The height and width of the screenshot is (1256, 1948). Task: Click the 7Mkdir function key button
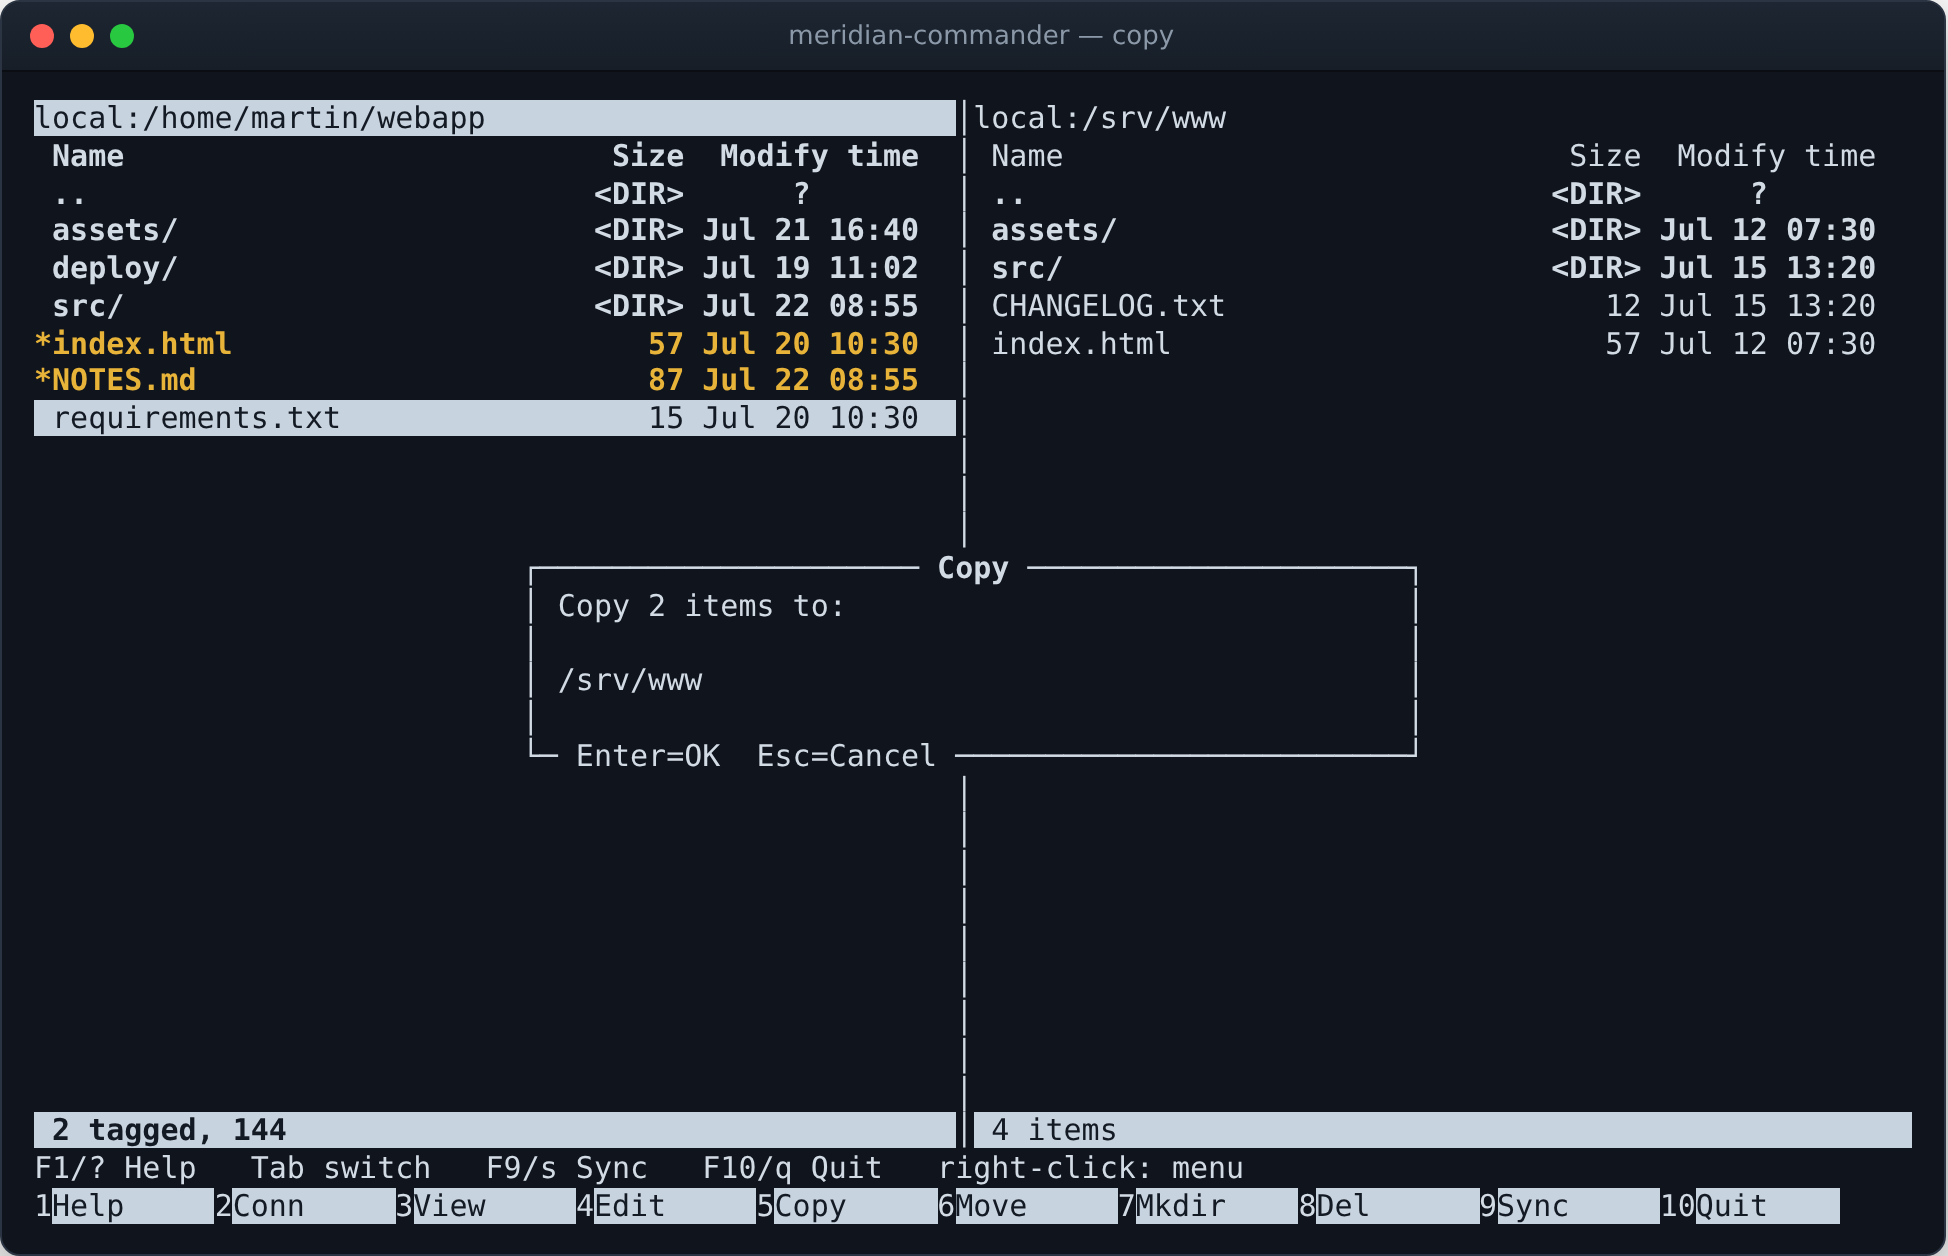(x=1208, y=1206)
